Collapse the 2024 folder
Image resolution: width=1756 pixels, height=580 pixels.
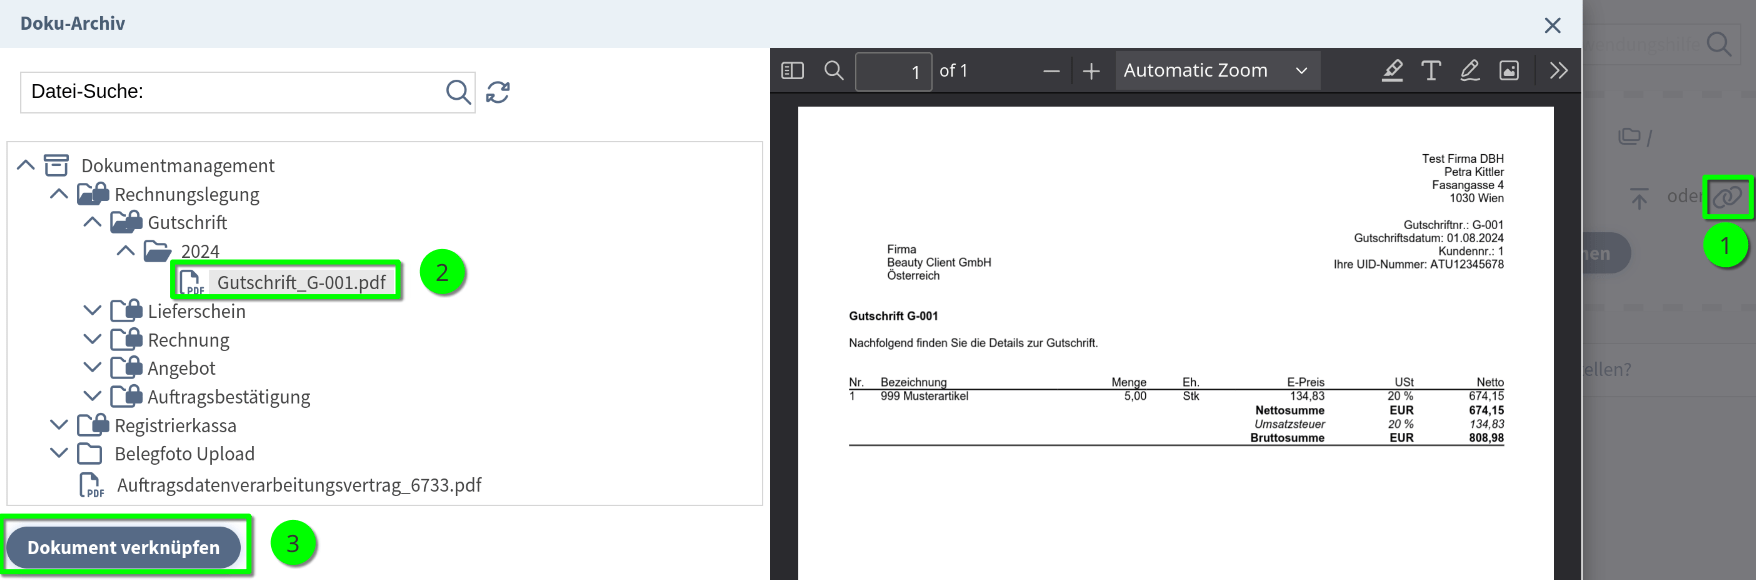126,251
